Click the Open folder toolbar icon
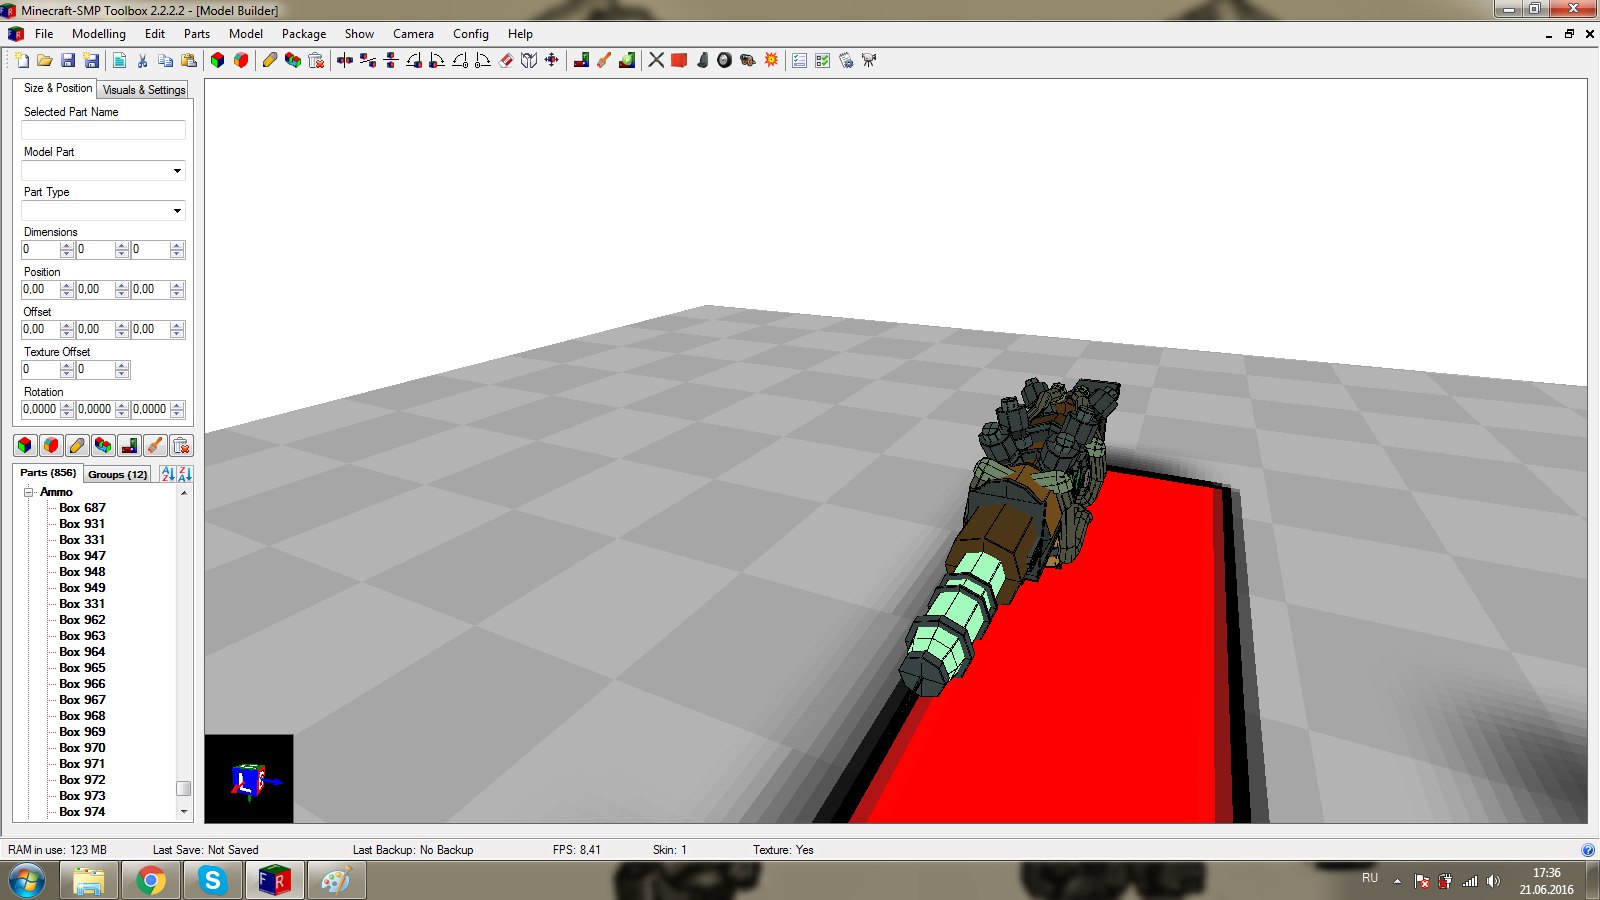The width and height of the screenshot is (1600, 900). [x=44, y=61]
